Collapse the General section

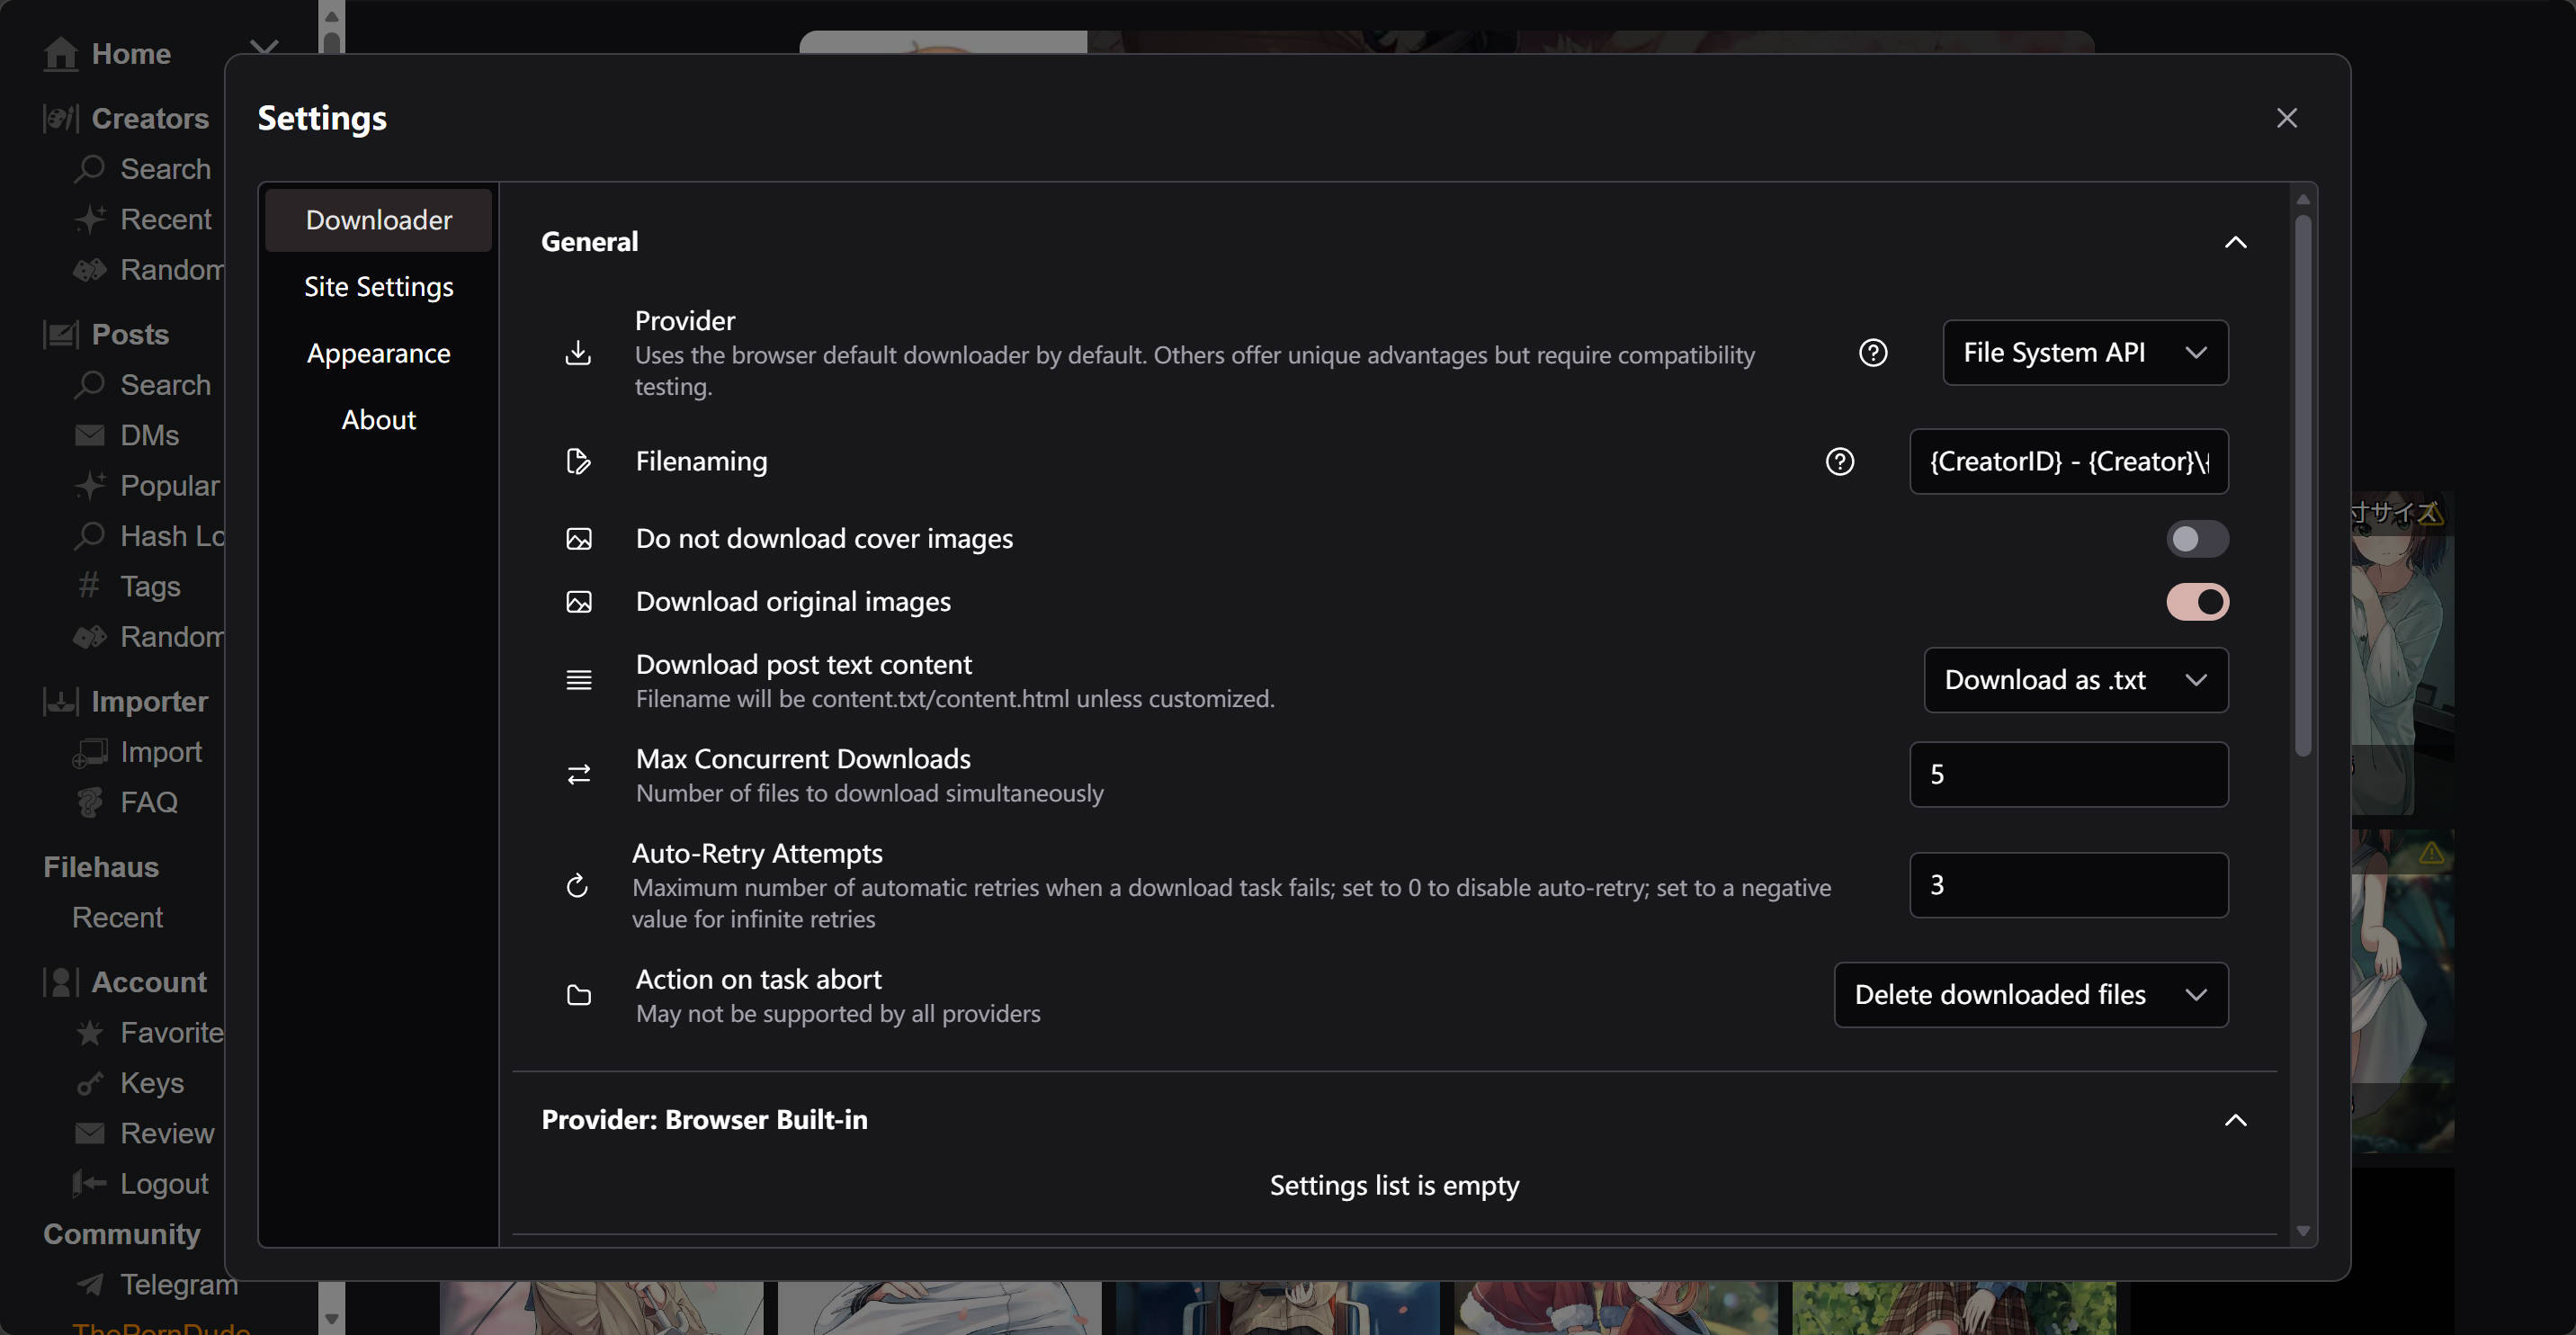pos(2235,242)
